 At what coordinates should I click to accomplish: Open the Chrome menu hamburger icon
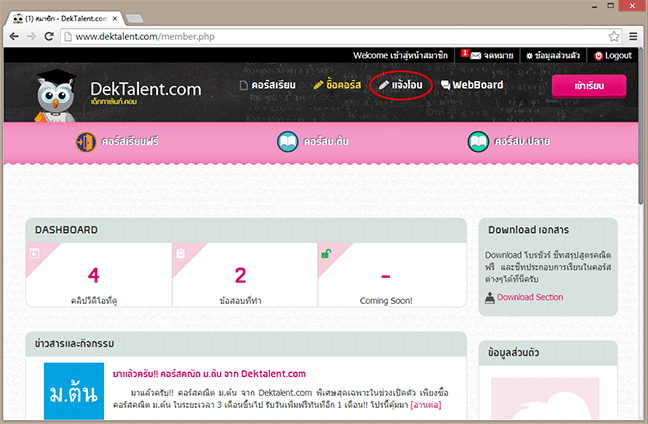click(x=632, y=37)
